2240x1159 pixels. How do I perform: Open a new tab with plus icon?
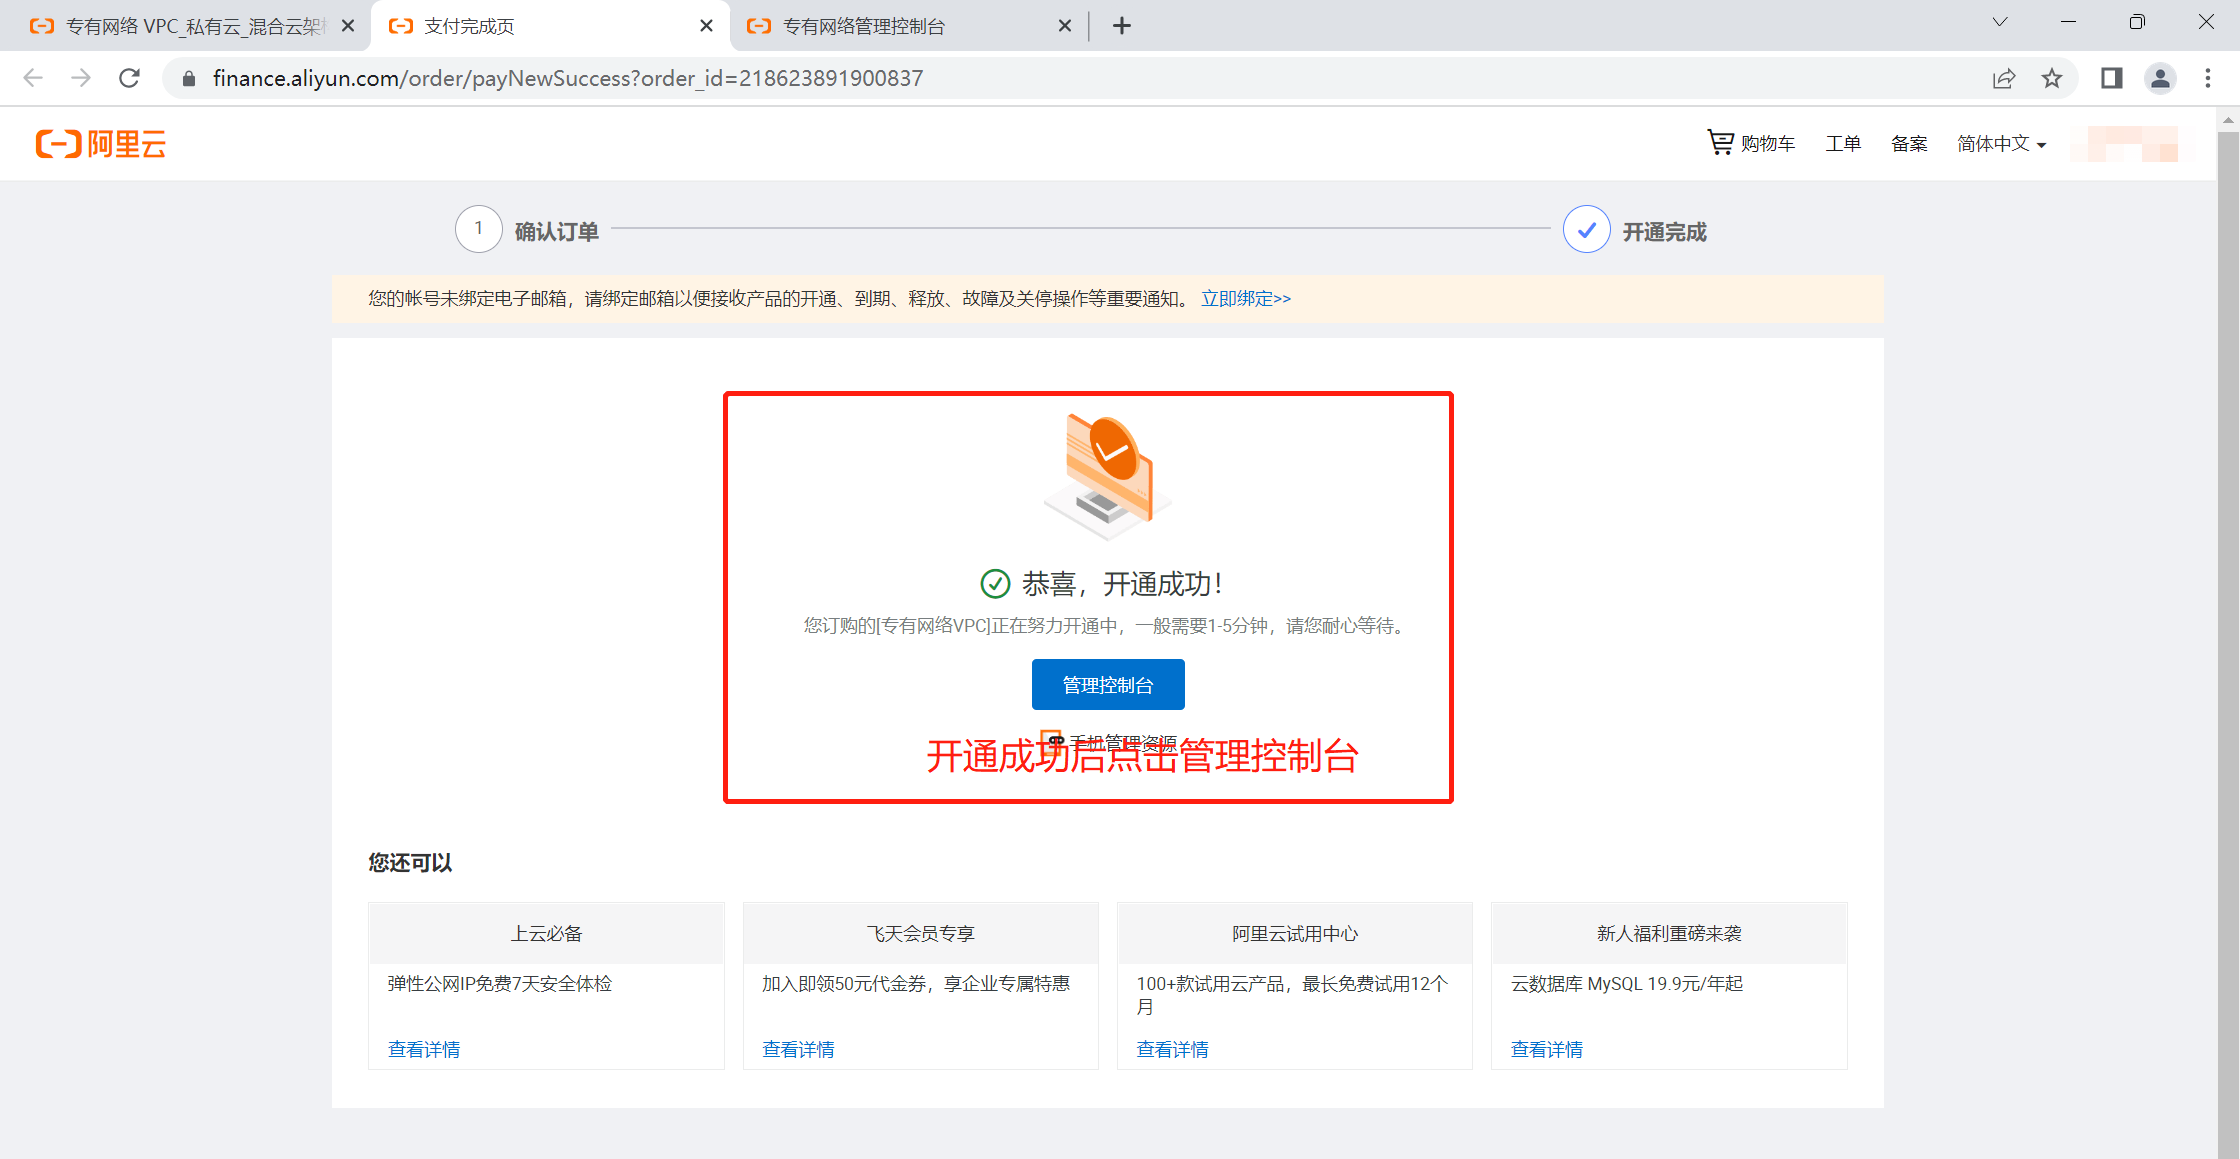[1122, 26]
